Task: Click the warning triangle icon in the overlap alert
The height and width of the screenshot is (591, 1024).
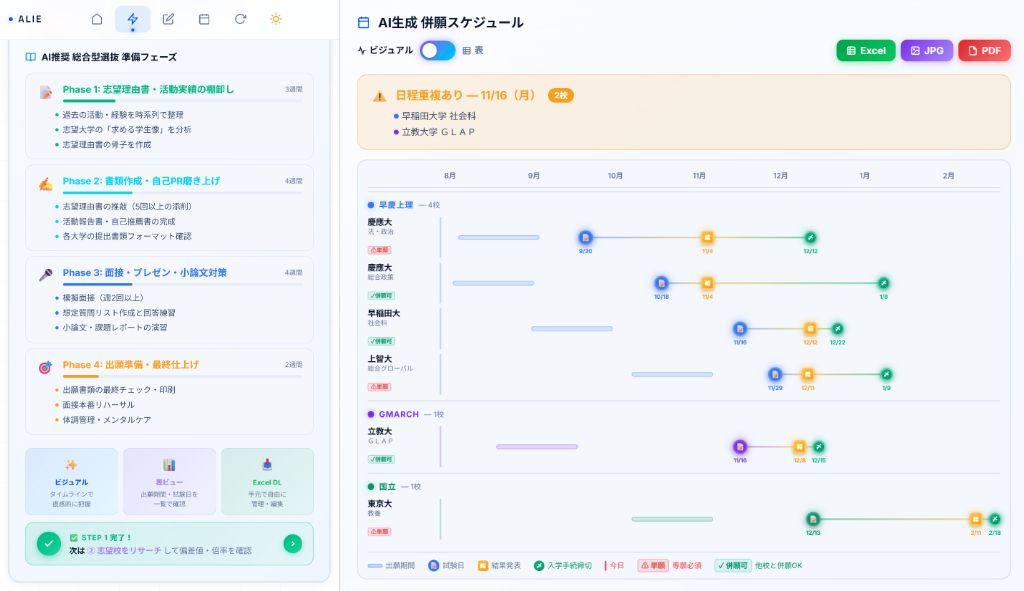Action: pos(379,96)
